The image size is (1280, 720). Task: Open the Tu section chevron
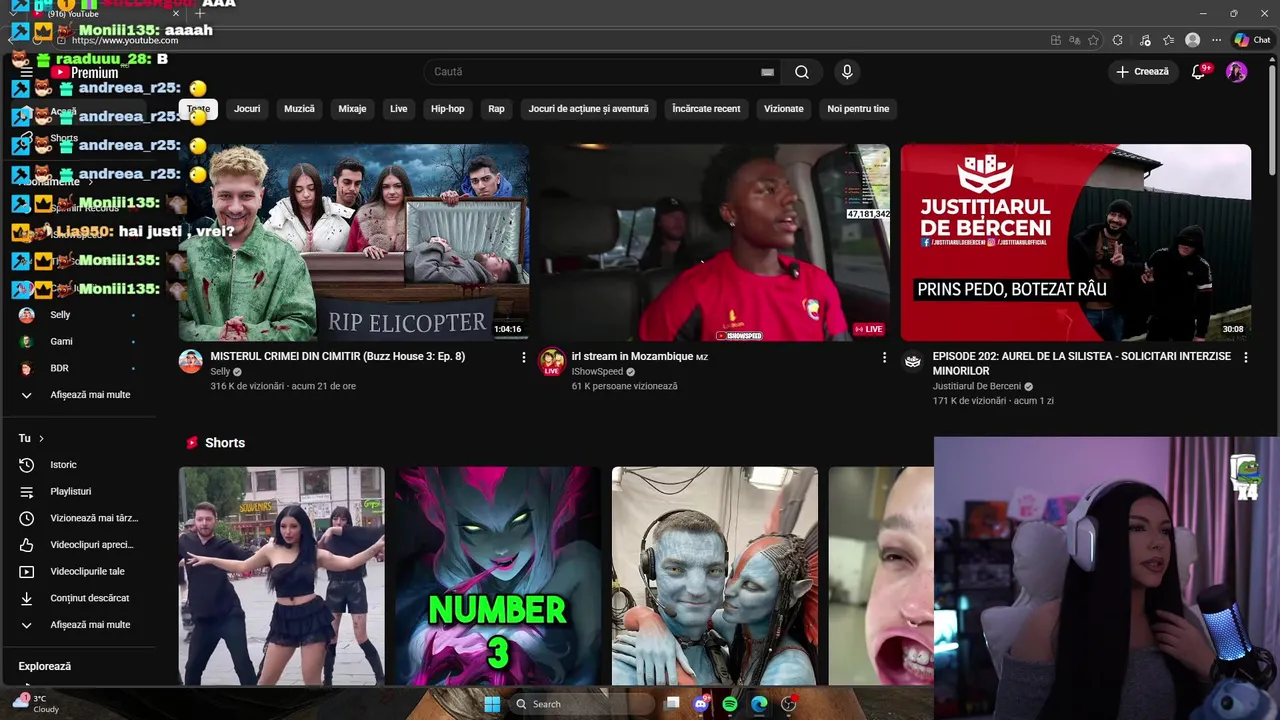click(41, 438)
